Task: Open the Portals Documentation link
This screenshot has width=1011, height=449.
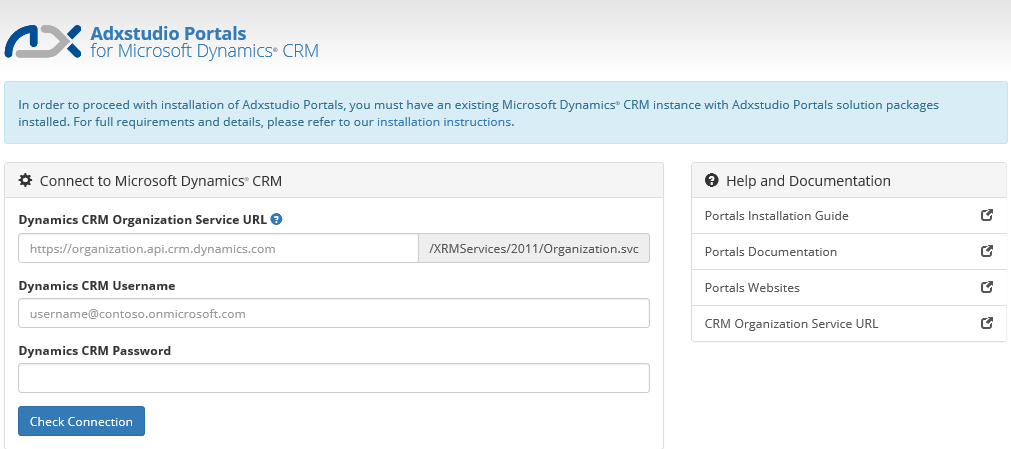Action: pos(770,252)
